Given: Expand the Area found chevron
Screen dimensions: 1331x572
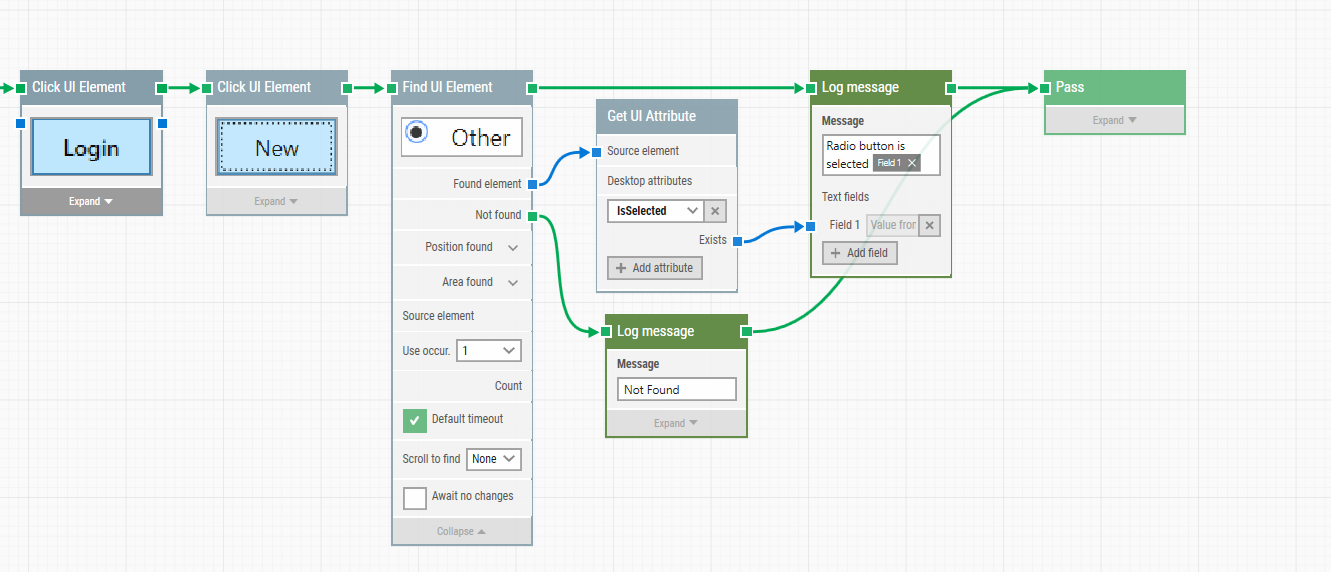Looking at the screenshot, I should [x=513, y=283].
